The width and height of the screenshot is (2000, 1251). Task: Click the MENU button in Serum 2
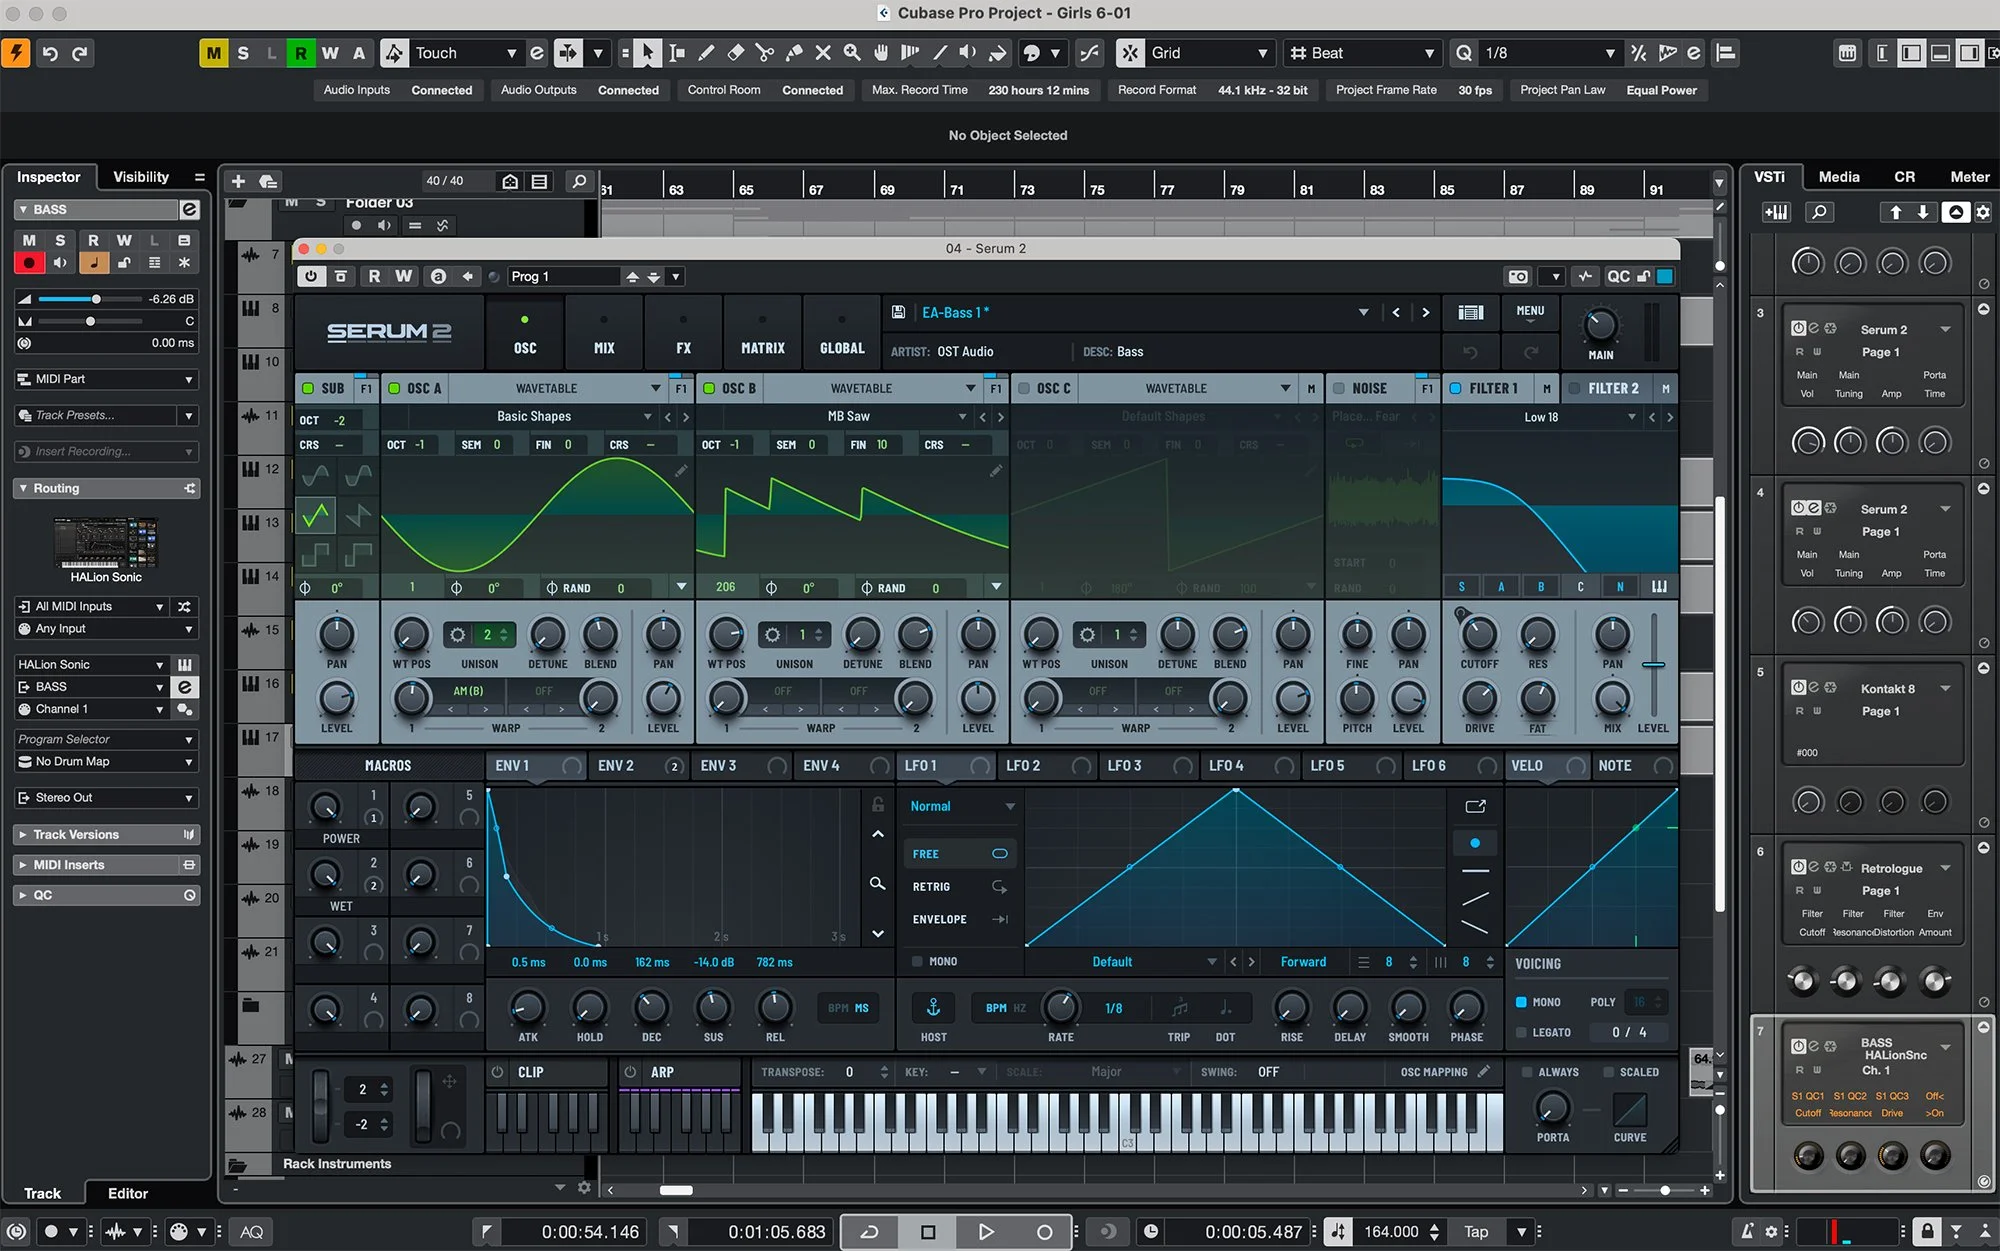coord(1530,311)
